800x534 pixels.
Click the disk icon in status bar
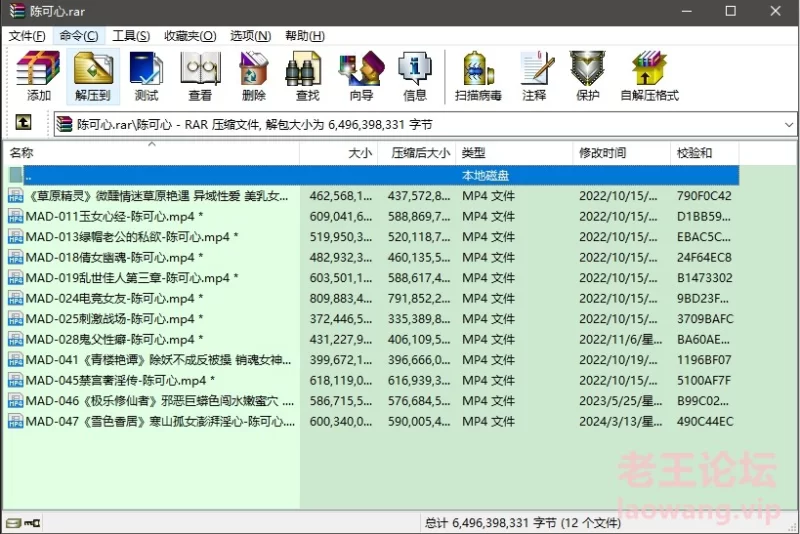tap(14, 523)
